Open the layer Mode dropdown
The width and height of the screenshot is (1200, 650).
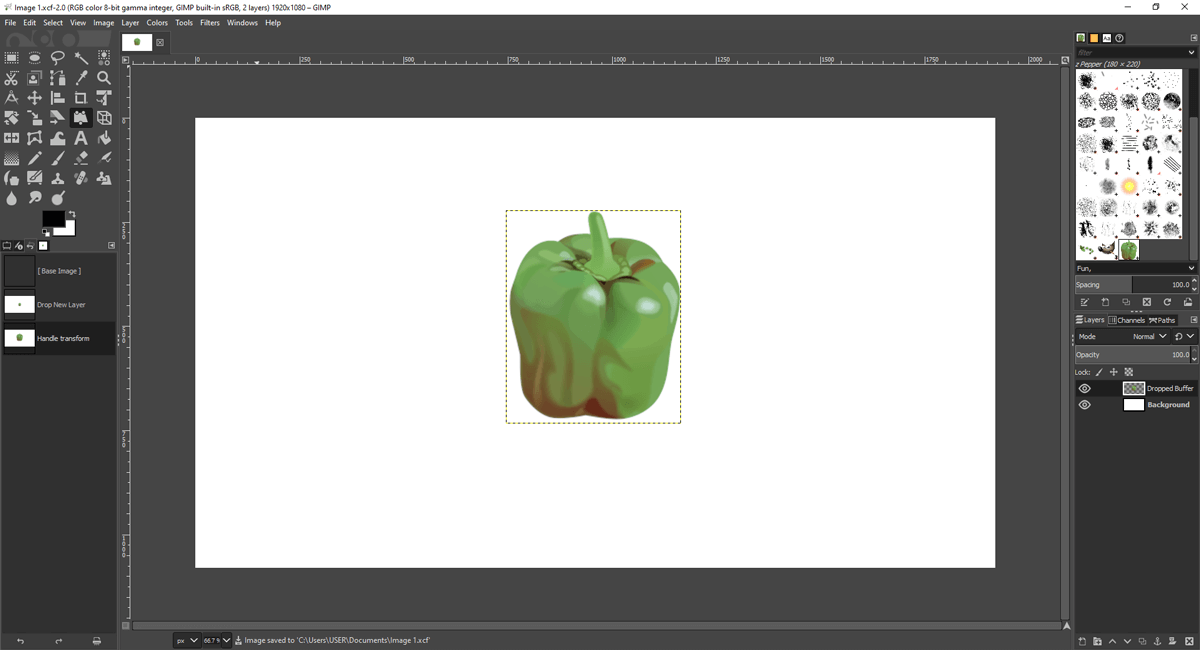(x=1150, y=337)
